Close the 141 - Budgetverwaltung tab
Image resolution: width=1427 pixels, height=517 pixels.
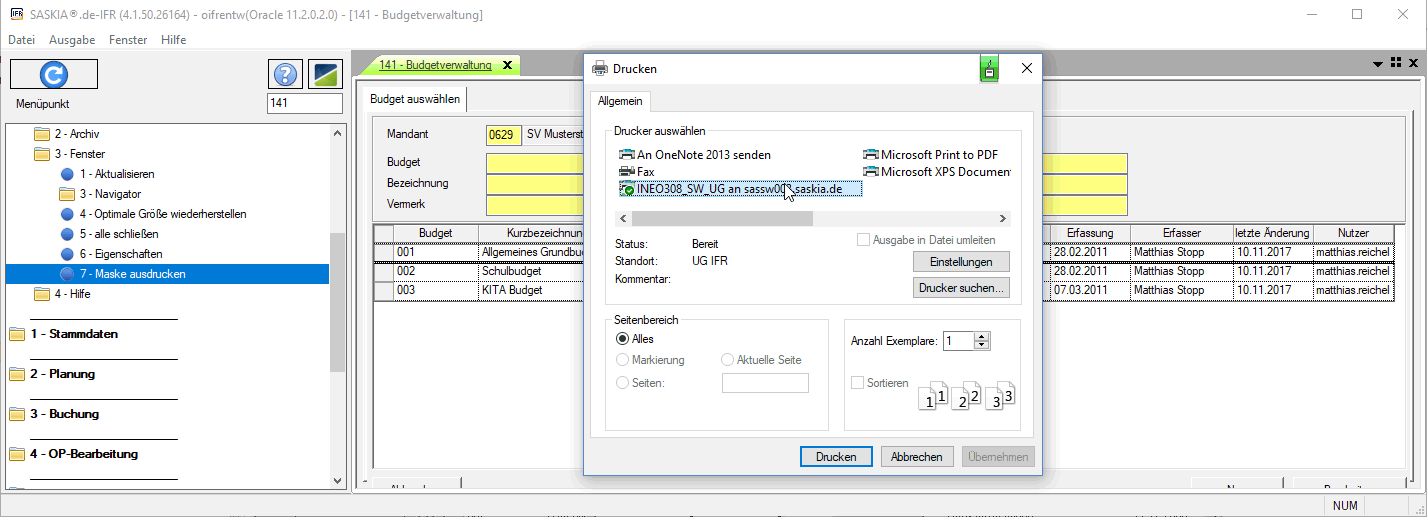pos(507,65)
